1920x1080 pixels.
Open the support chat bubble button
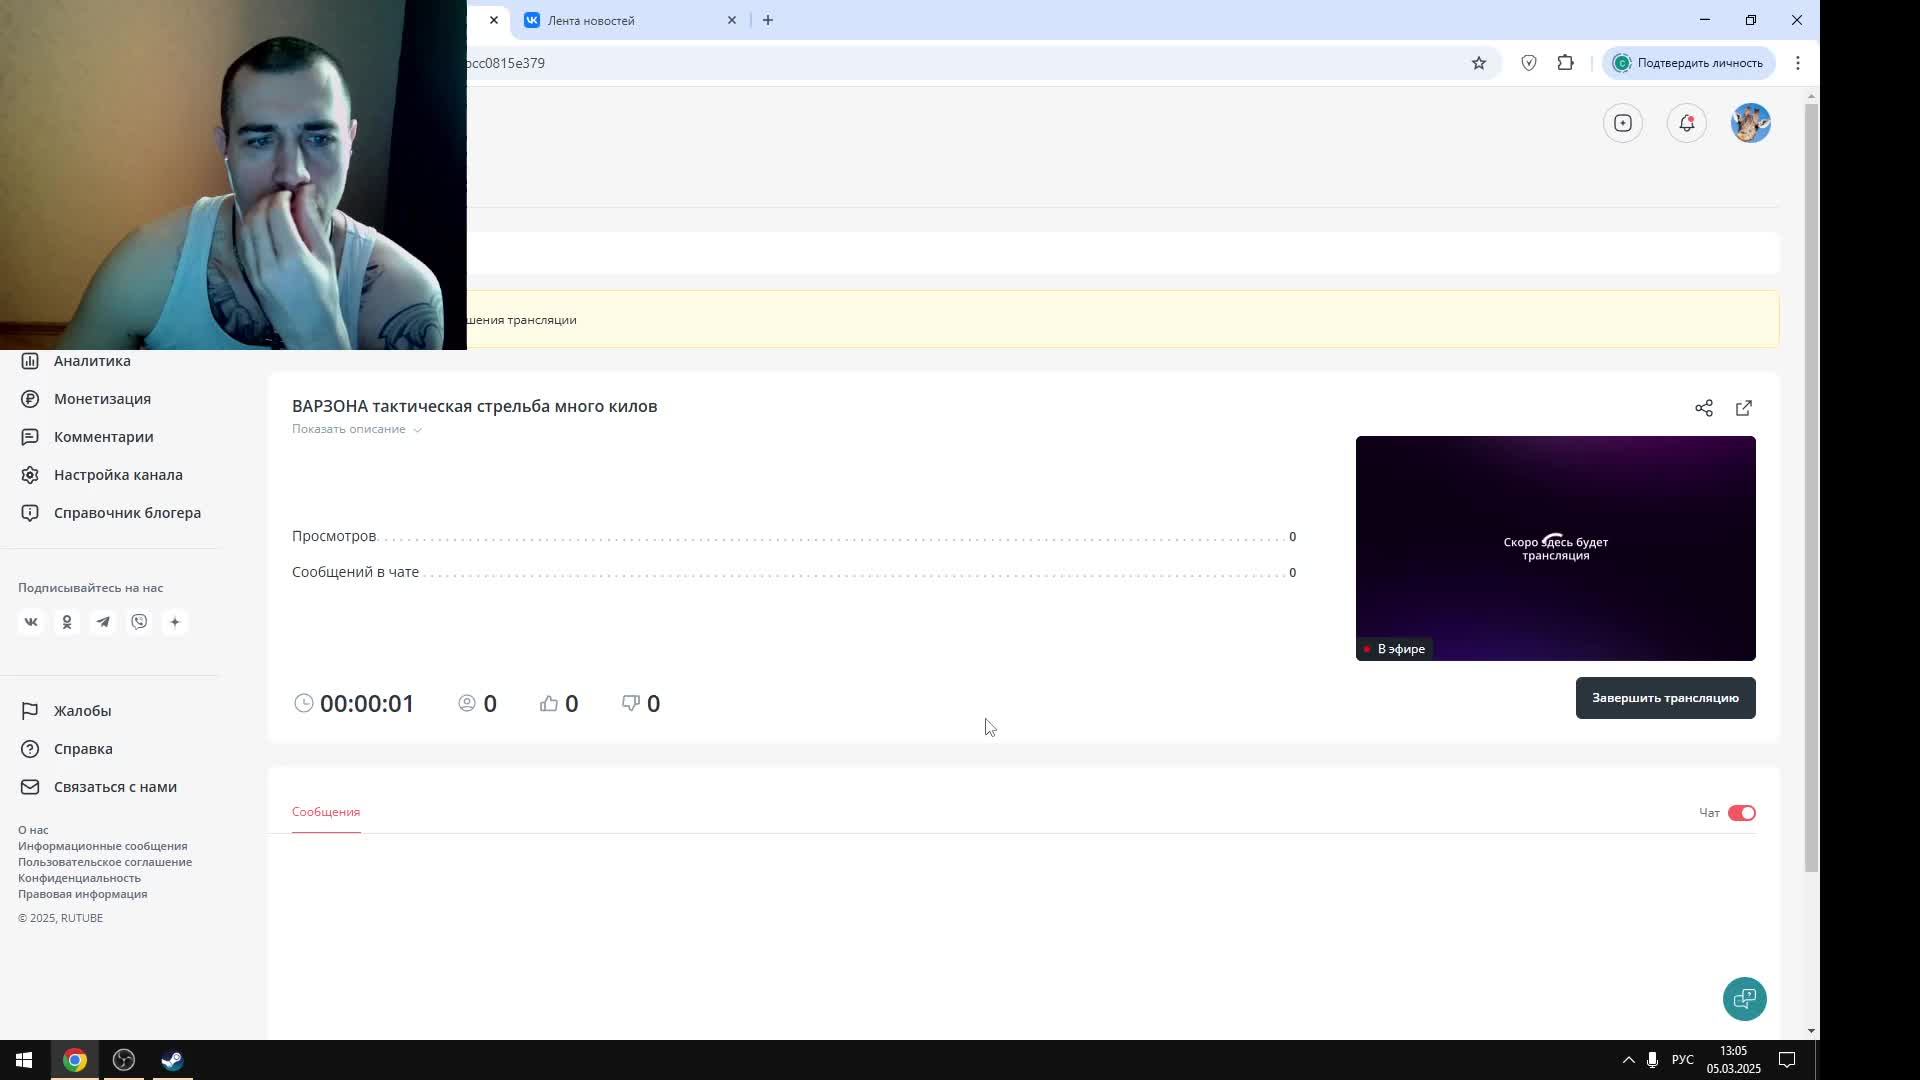(x=1744, y=998)
